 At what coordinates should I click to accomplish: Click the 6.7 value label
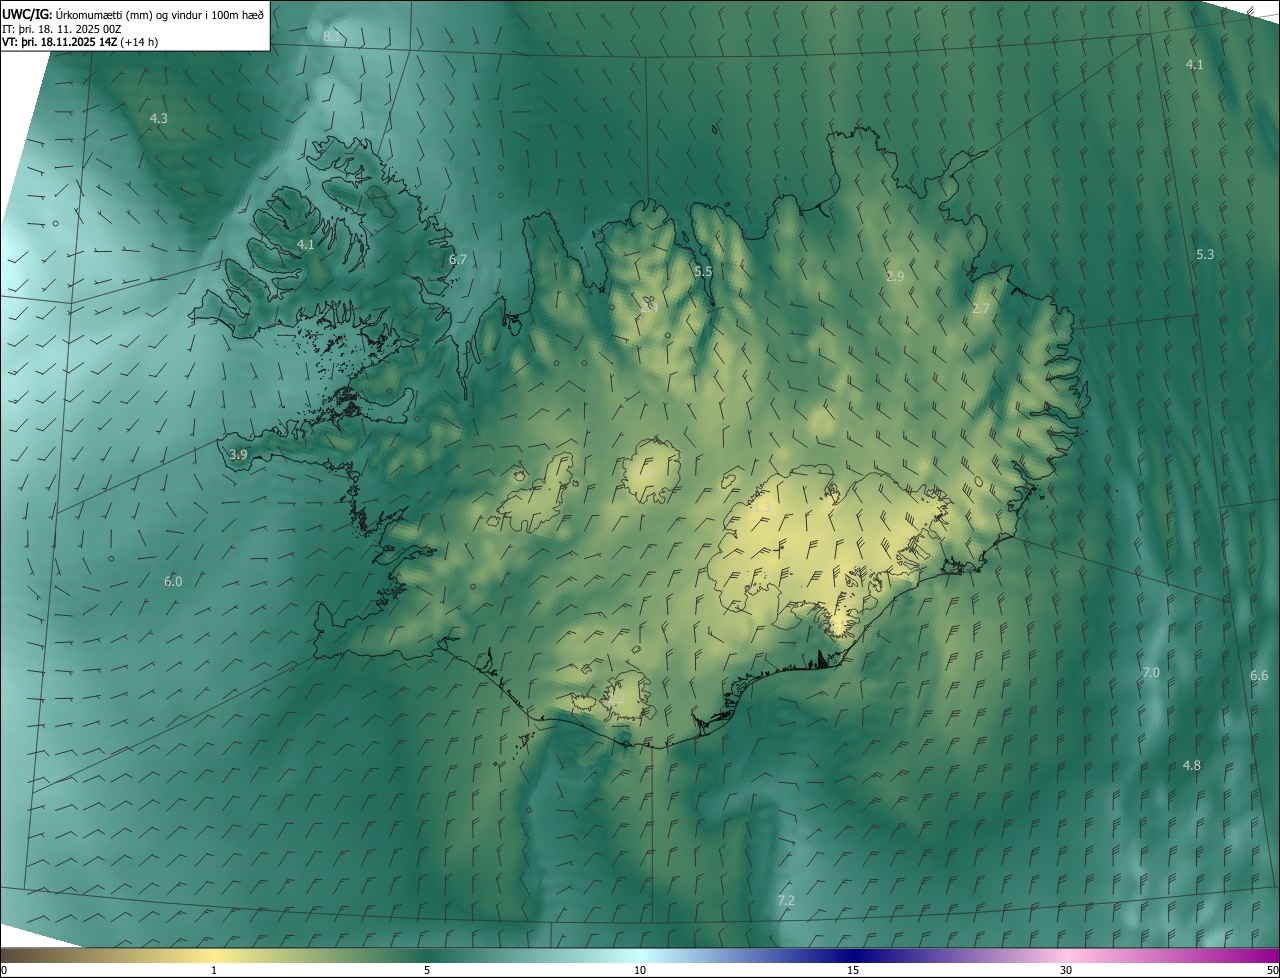click(458, 259)
